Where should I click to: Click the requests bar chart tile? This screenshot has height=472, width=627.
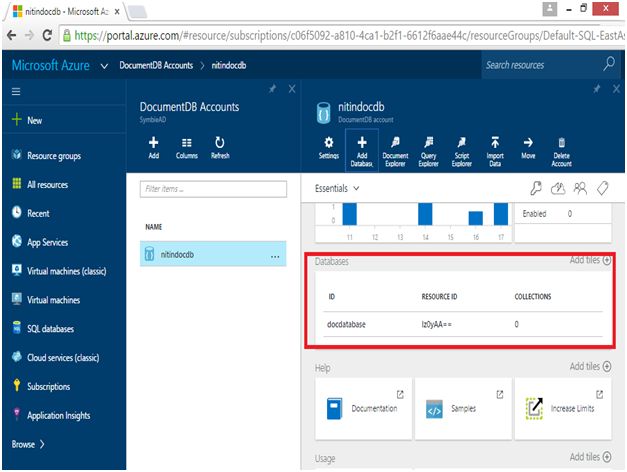click(x=411, y=222)
